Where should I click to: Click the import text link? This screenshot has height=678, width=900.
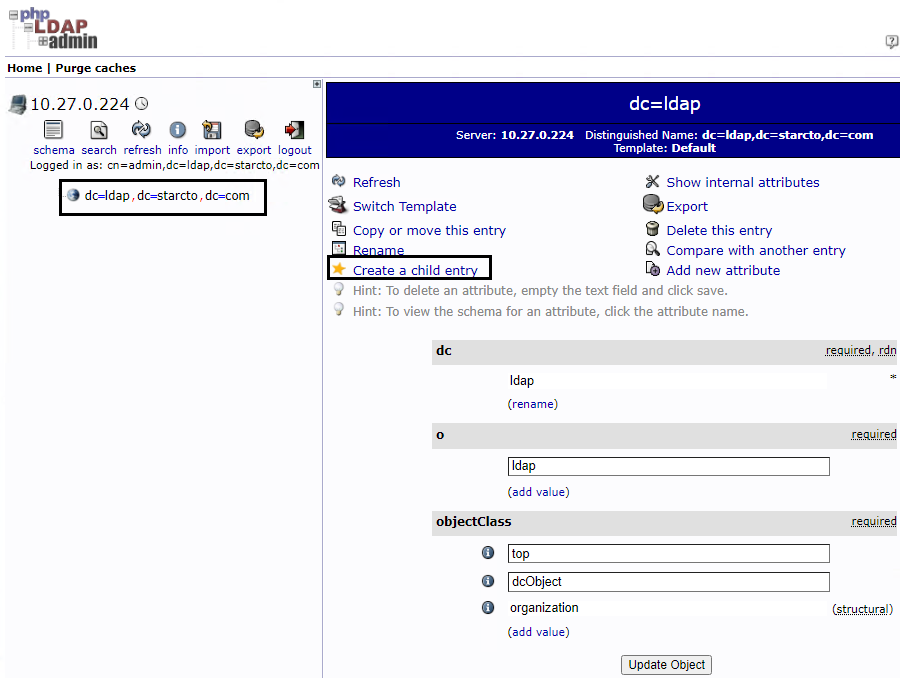pos(212,150)
